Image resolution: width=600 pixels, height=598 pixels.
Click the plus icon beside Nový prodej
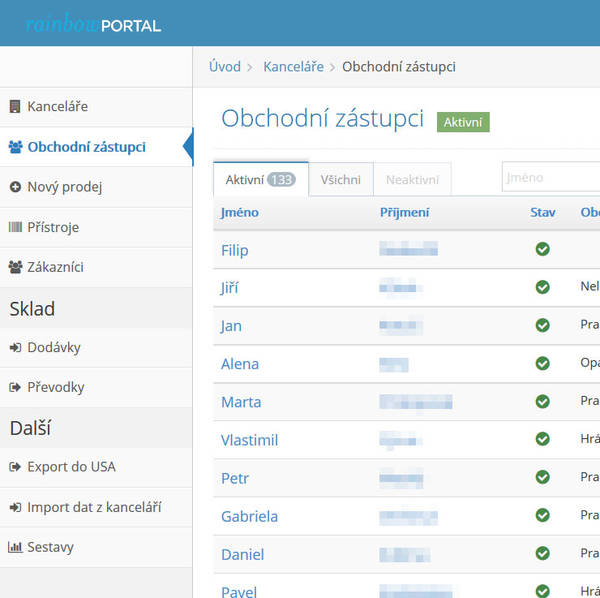click(15, 187)
